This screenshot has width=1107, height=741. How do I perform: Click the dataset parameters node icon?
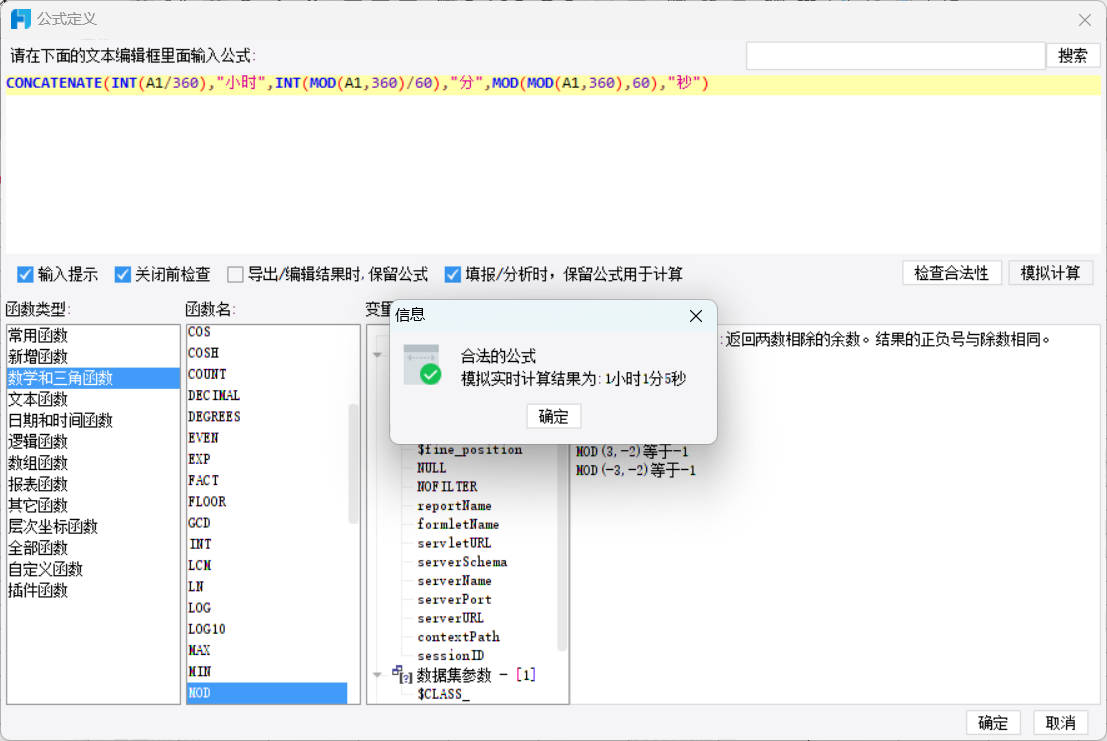[402, 675]
